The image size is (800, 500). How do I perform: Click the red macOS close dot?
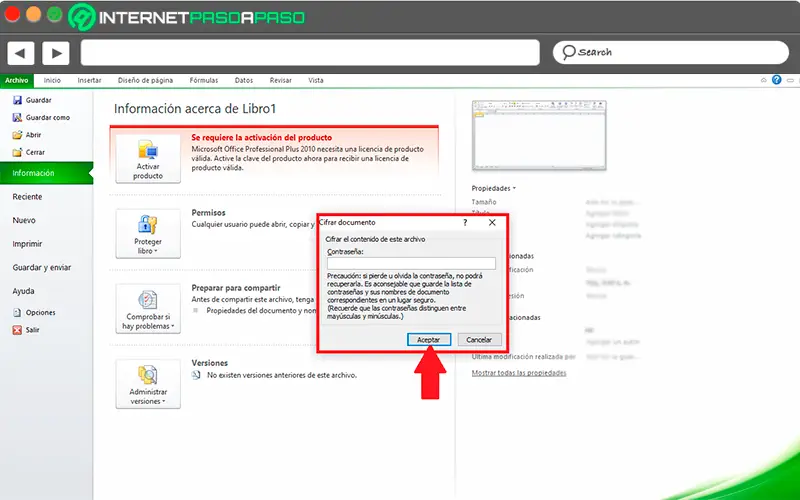click(12, 14)
